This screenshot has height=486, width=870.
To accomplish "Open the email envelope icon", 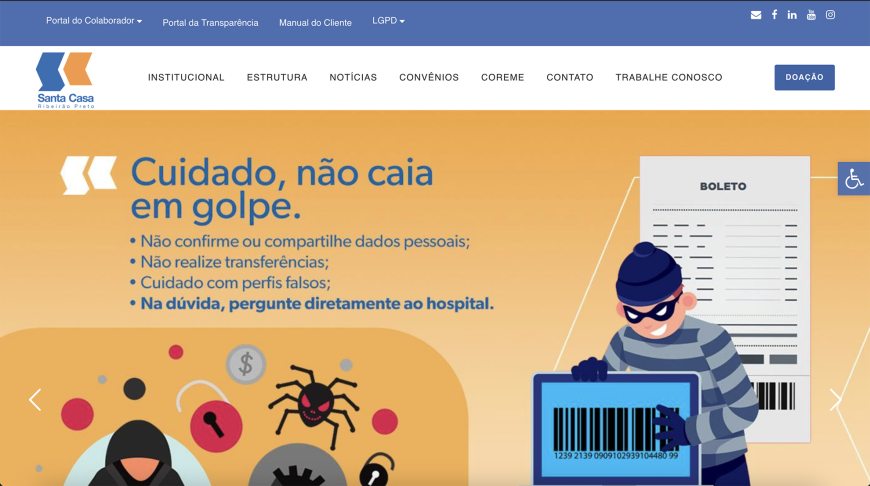I will click(756, 15).
